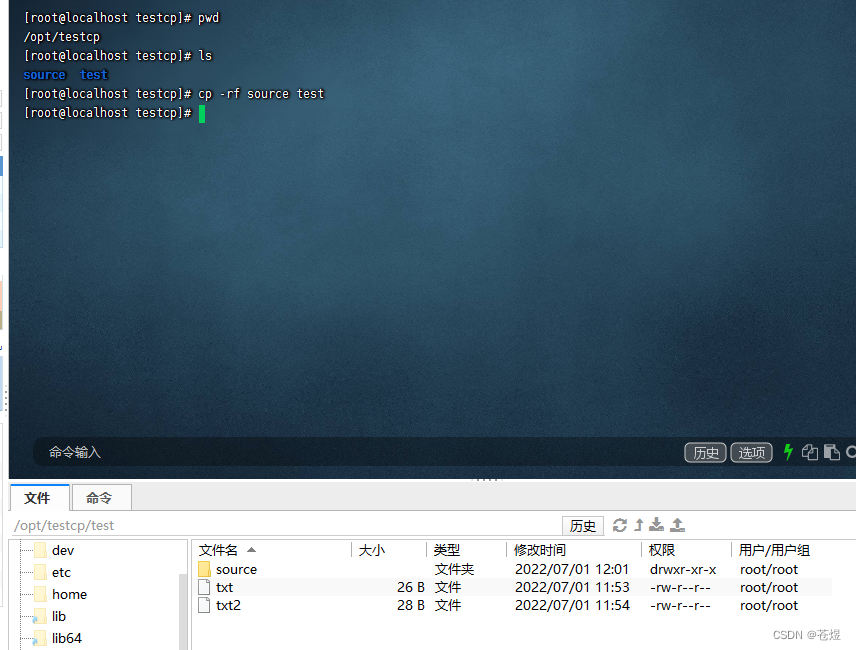Click the green lightning connection icon
Image resolution: width=856 pixels, height=650 pixels.
788,452
